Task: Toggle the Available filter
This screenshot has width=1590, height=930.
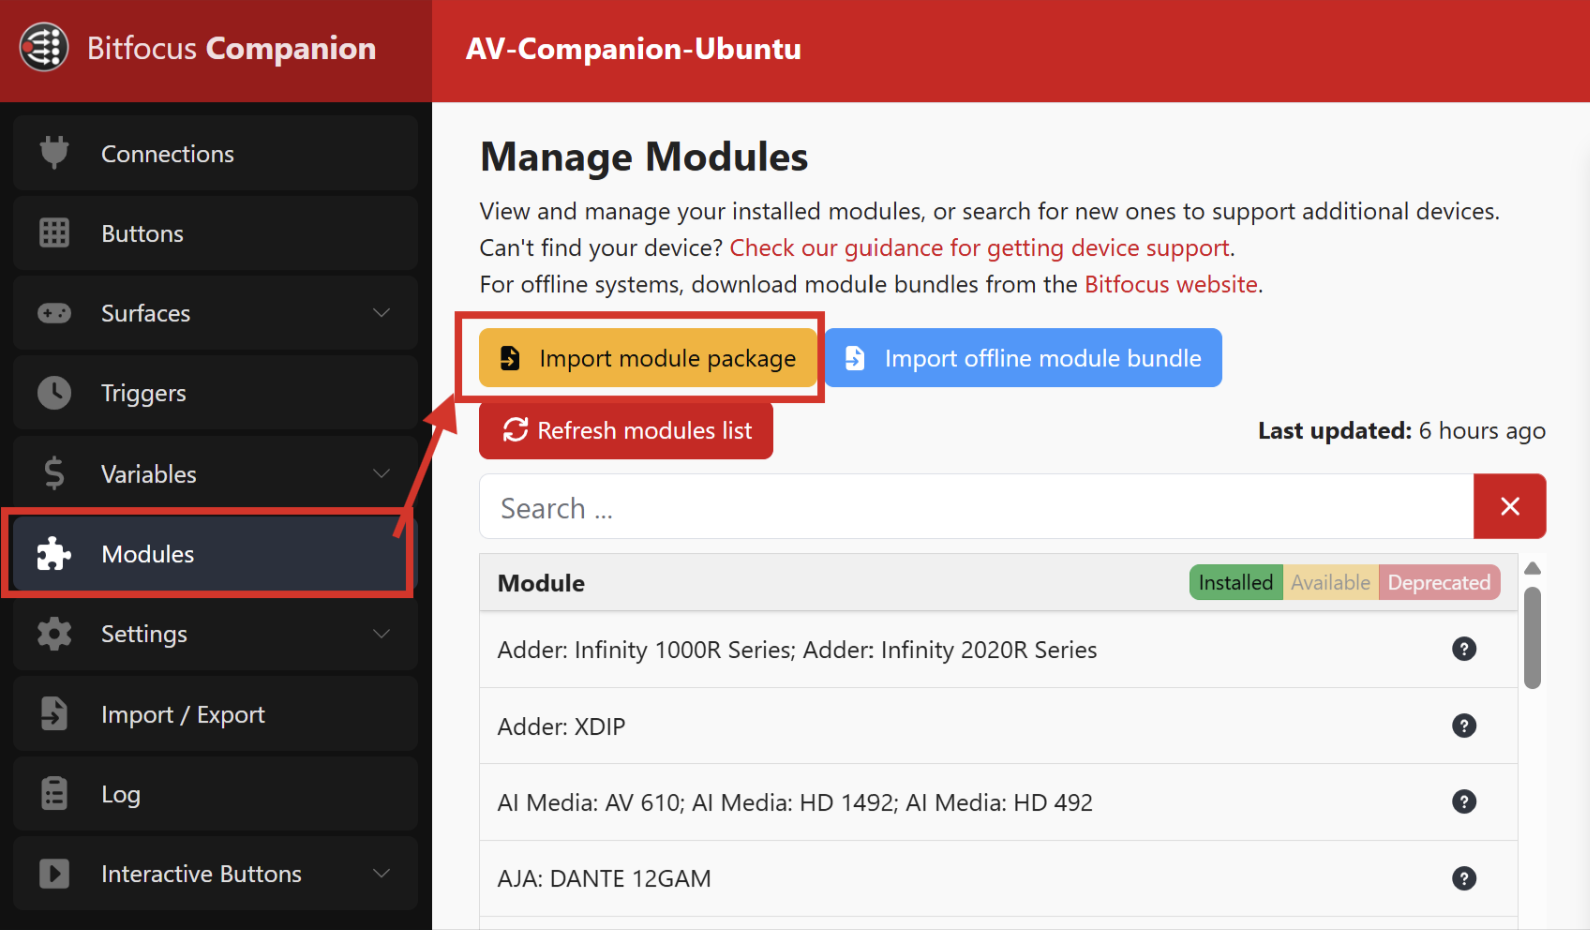Action: tap(1331, 582)
